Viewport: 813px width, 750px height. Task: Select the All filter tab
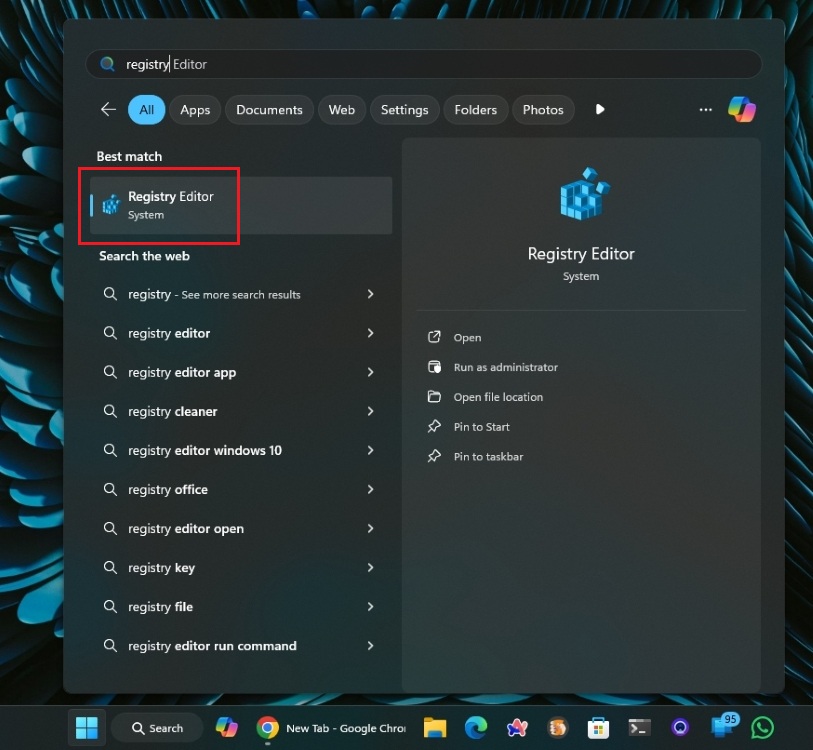pos(147,109)
